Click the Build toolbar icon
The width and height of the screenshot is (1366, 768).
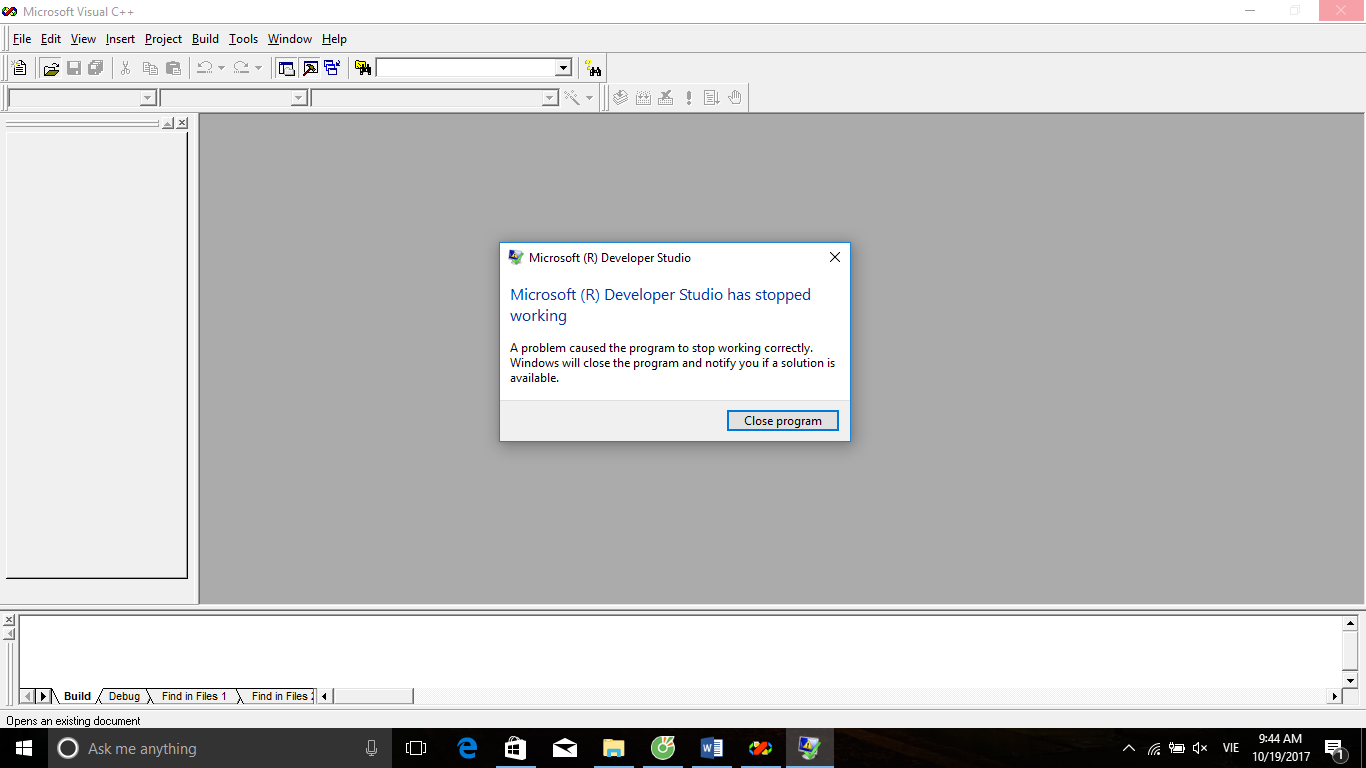point(643,98)
